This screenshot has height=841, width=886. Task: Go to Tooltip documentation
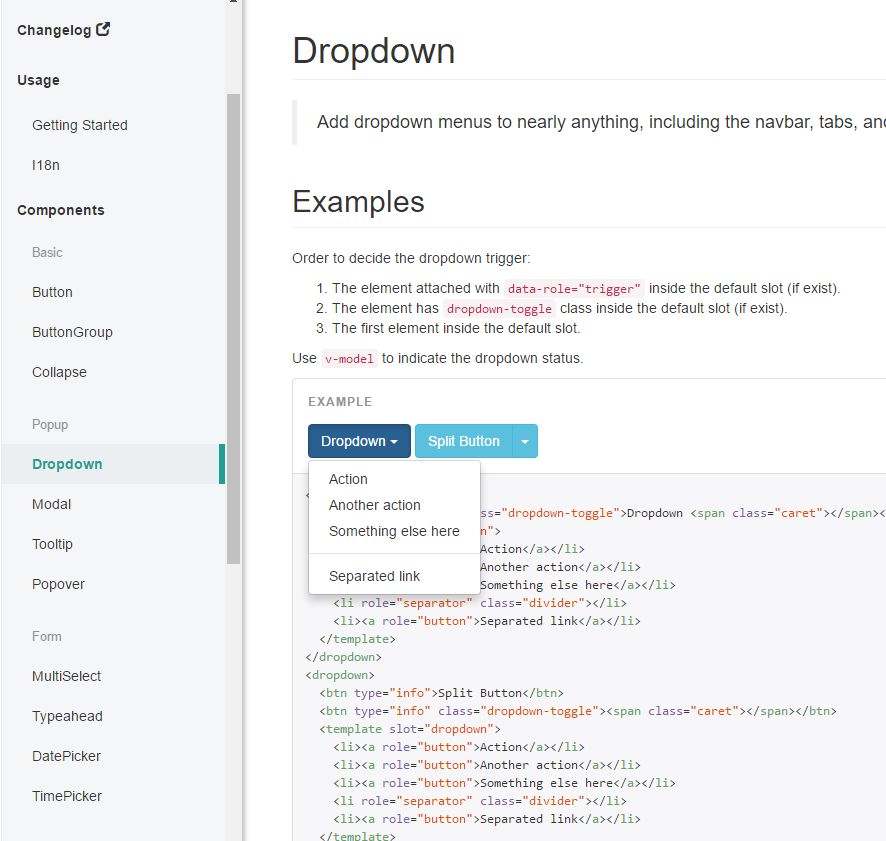[x=53, y=544]
